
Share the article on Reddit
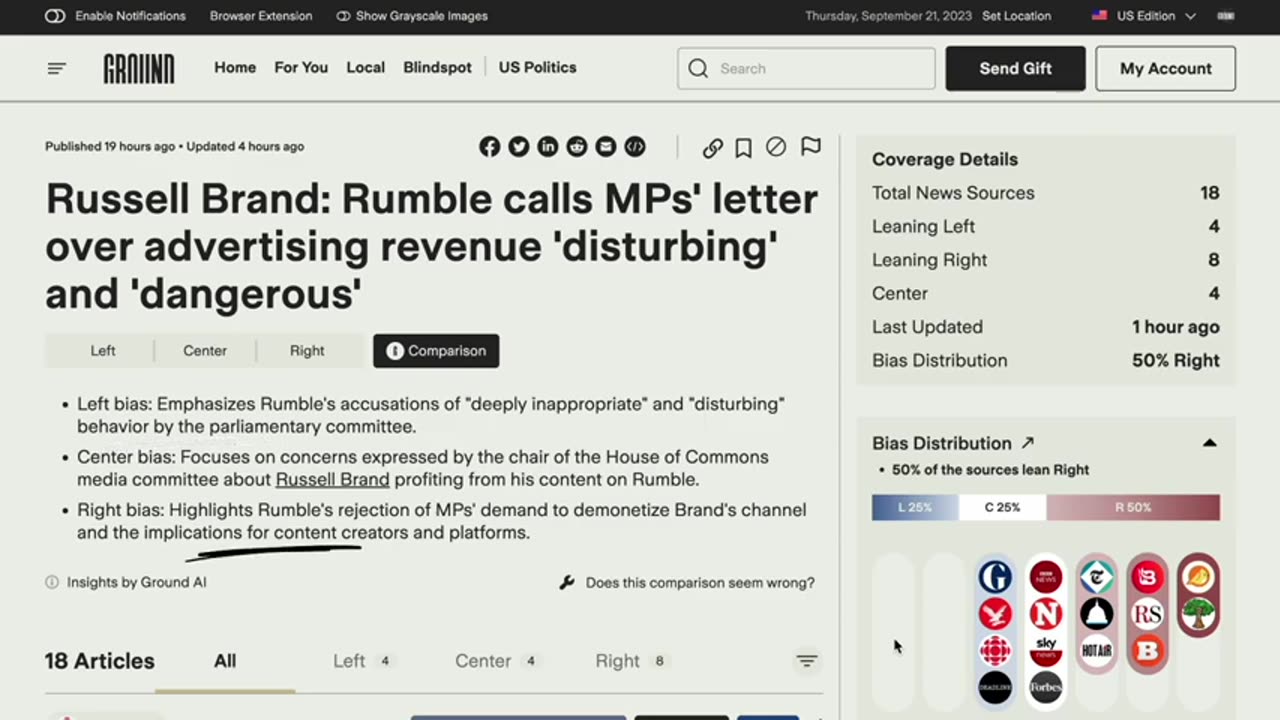577,147
